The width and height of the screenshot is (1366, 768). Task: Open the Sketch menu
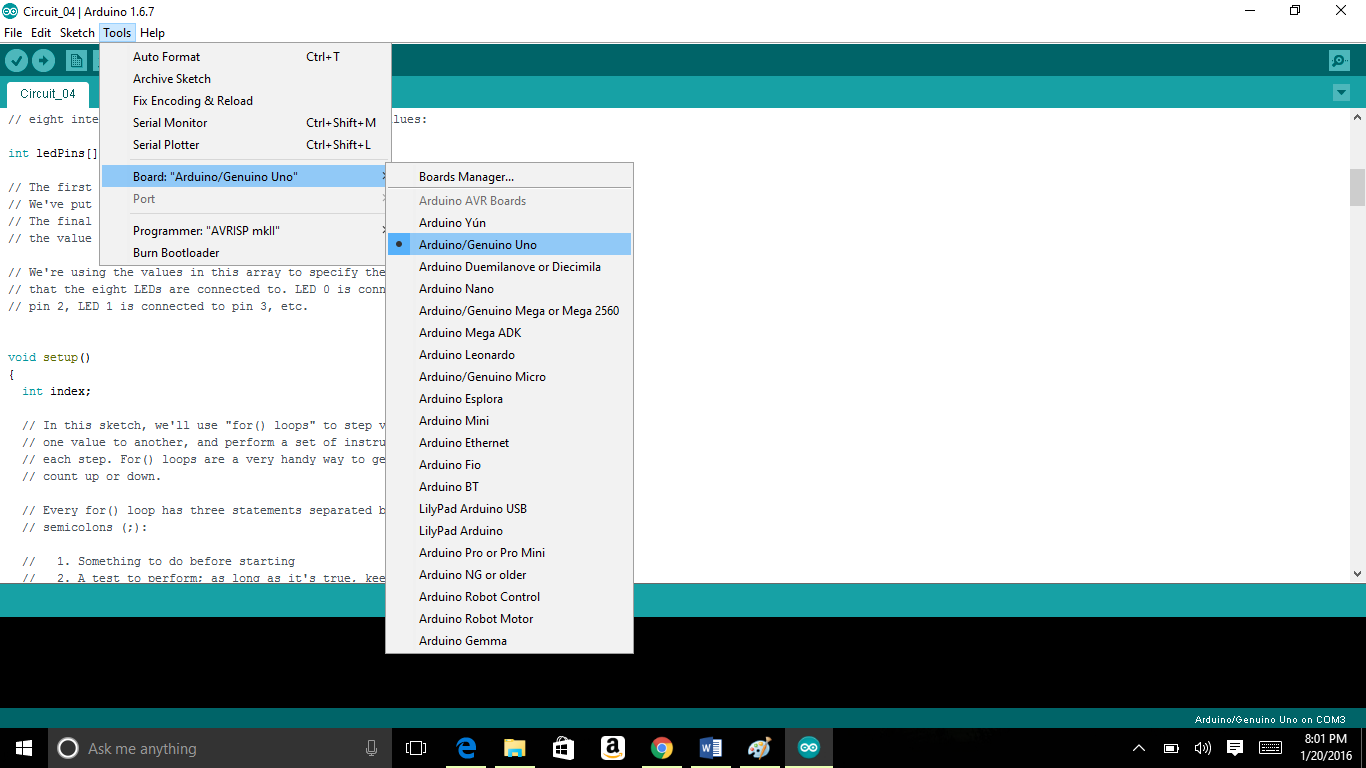coord(77,32)
